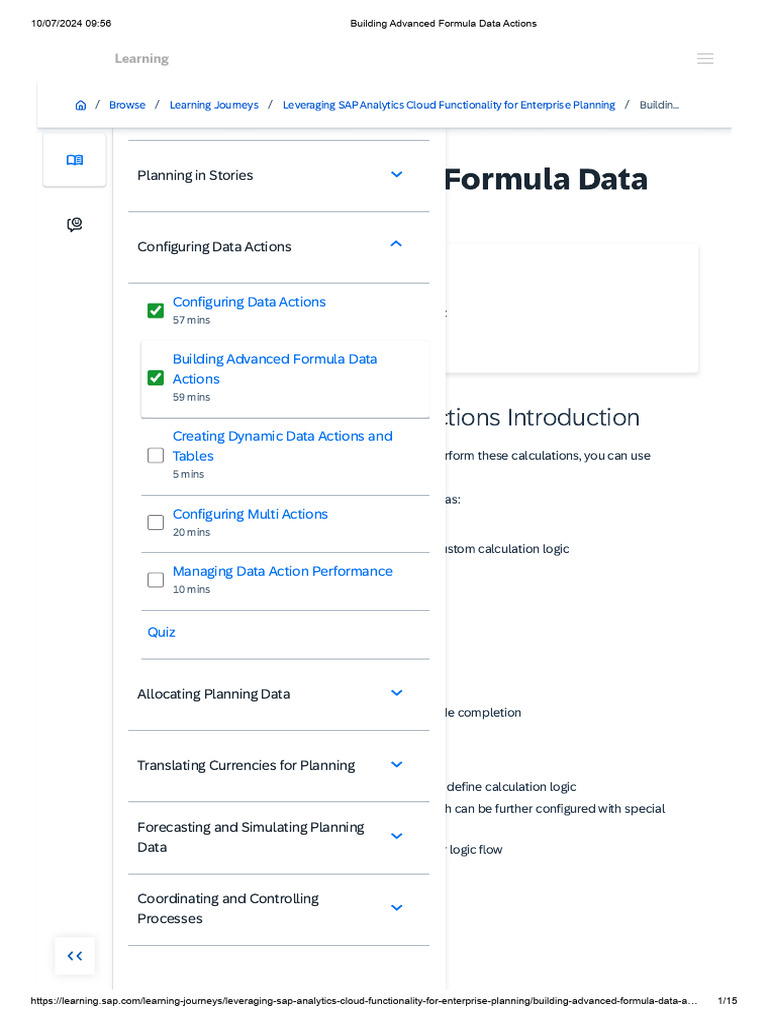The width and height of the screenshot is (768, 1024).
Task: Collapse the Configuring Data Actions section
Action: tap(396, 245)
